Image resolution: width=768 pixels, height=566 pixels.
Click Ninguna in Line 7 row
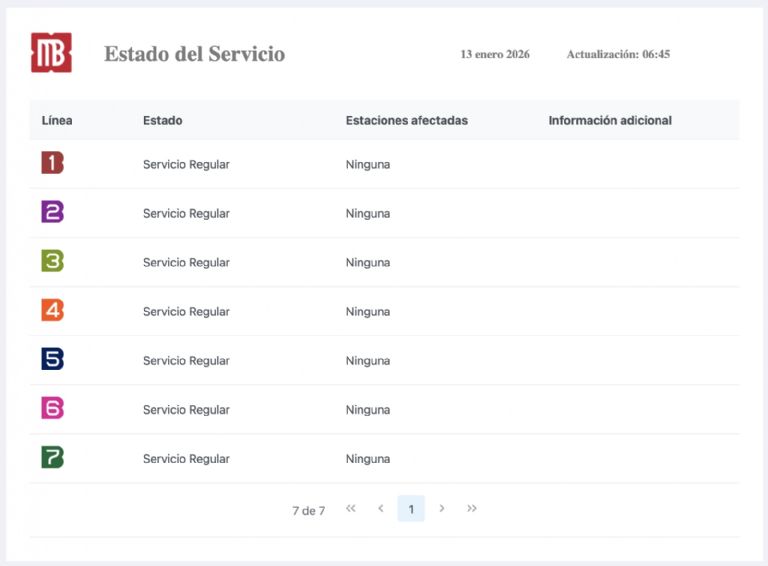click(x=368, y=459)
